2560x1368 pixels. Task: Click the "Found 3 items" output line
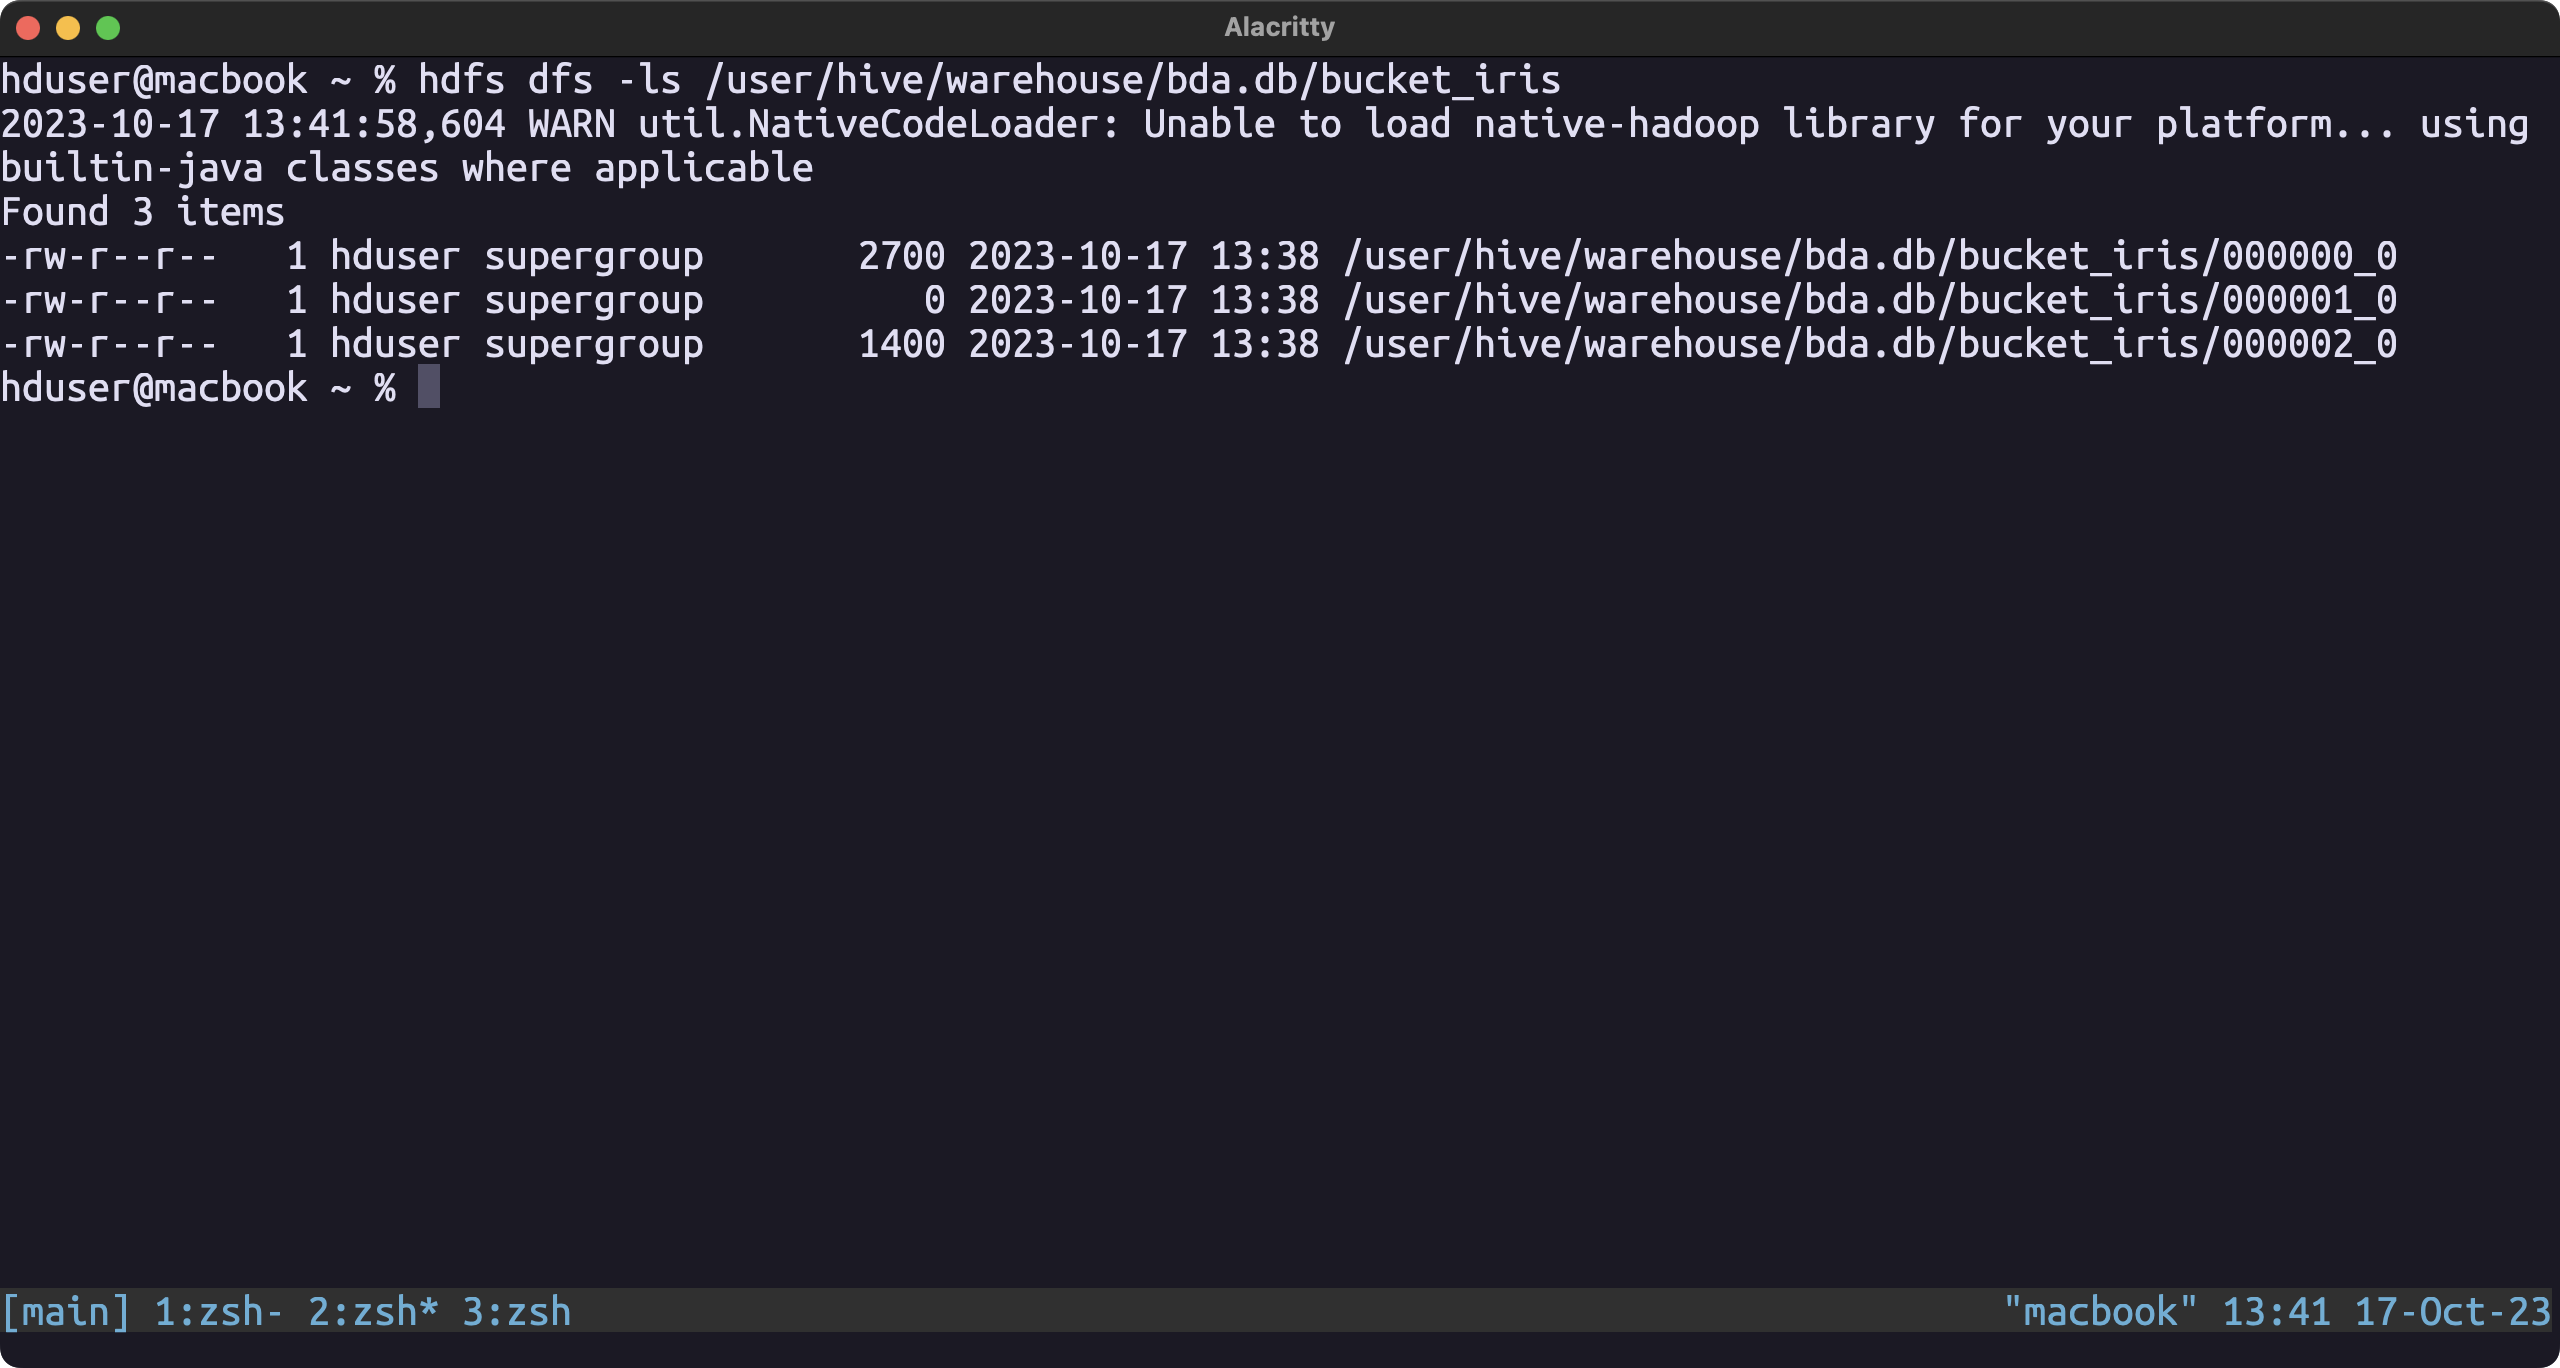click(x=143, y=213)
